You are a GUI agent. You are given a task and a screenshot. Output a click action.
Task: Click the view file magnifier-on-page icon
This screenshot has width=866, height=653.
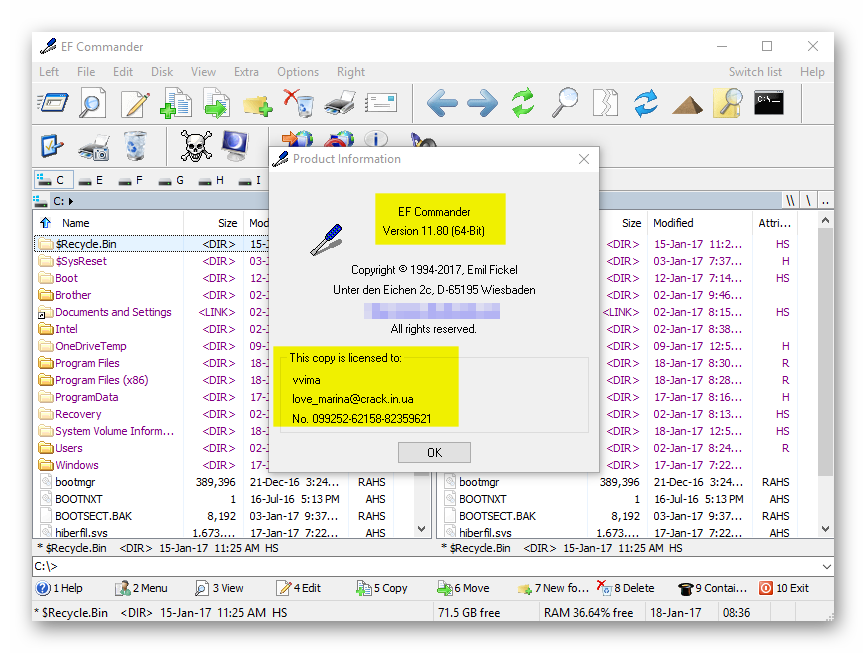point(93,103)
